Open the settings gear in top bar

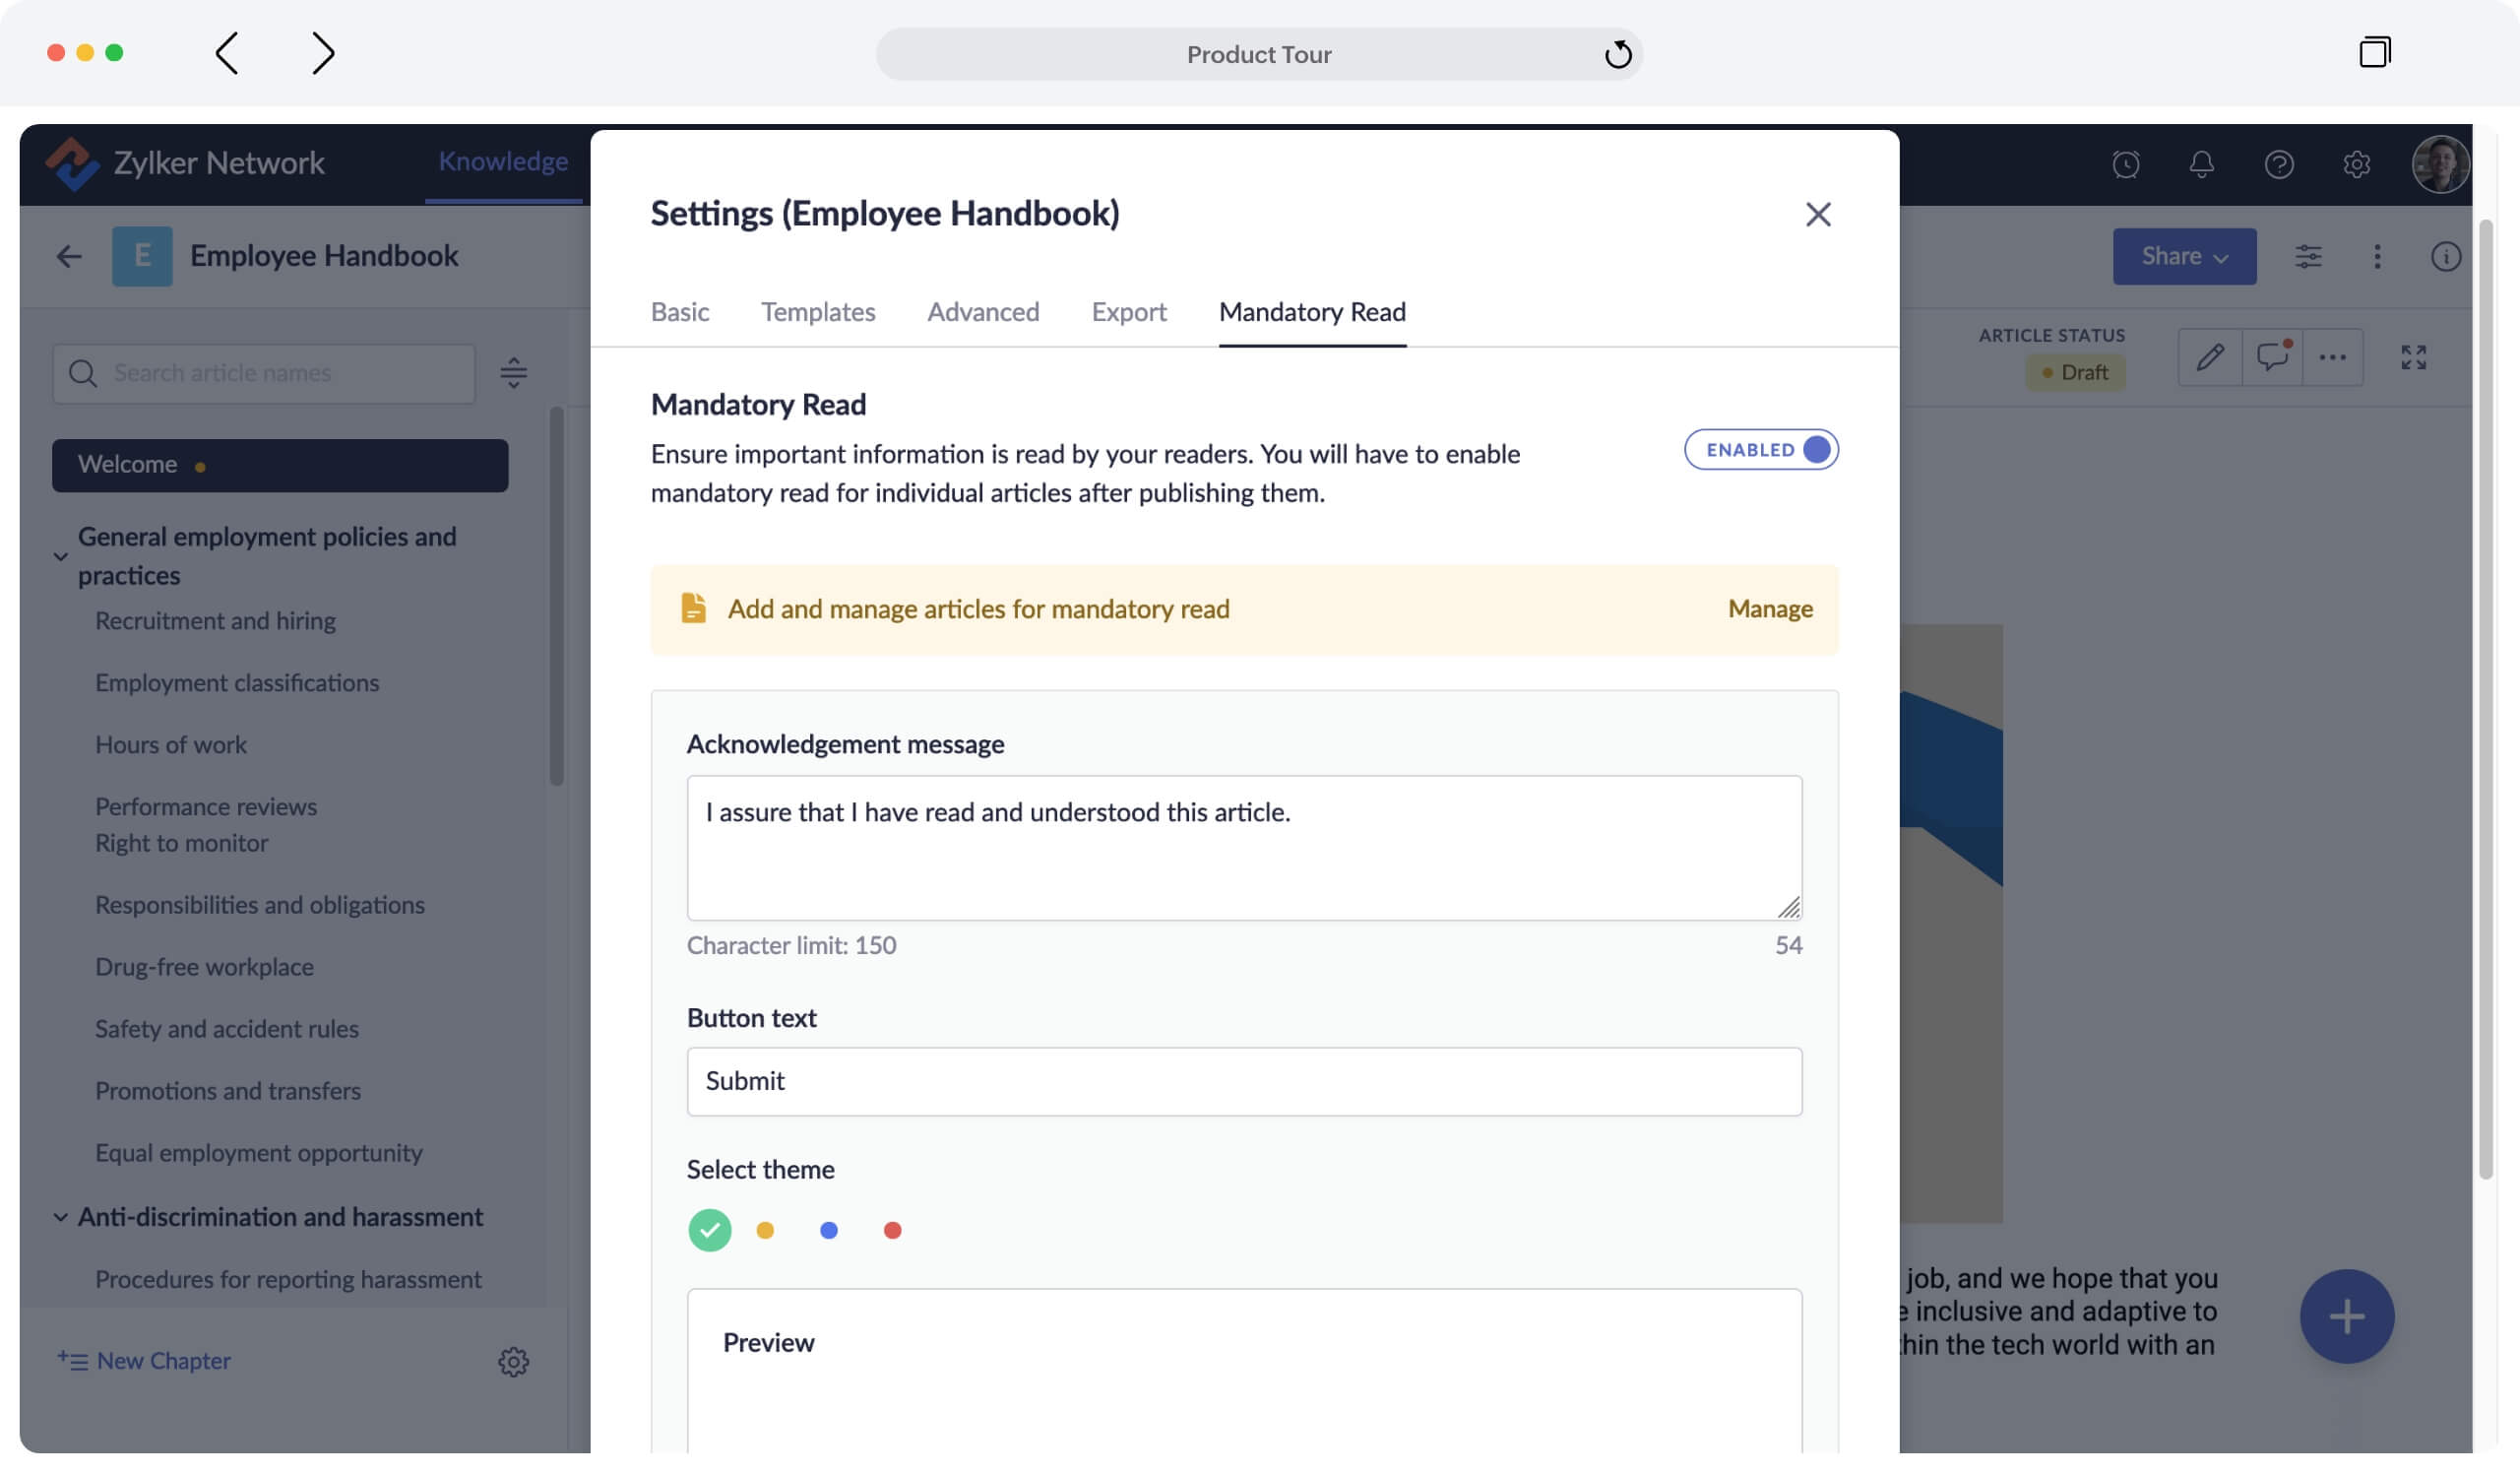point(2356,164)
